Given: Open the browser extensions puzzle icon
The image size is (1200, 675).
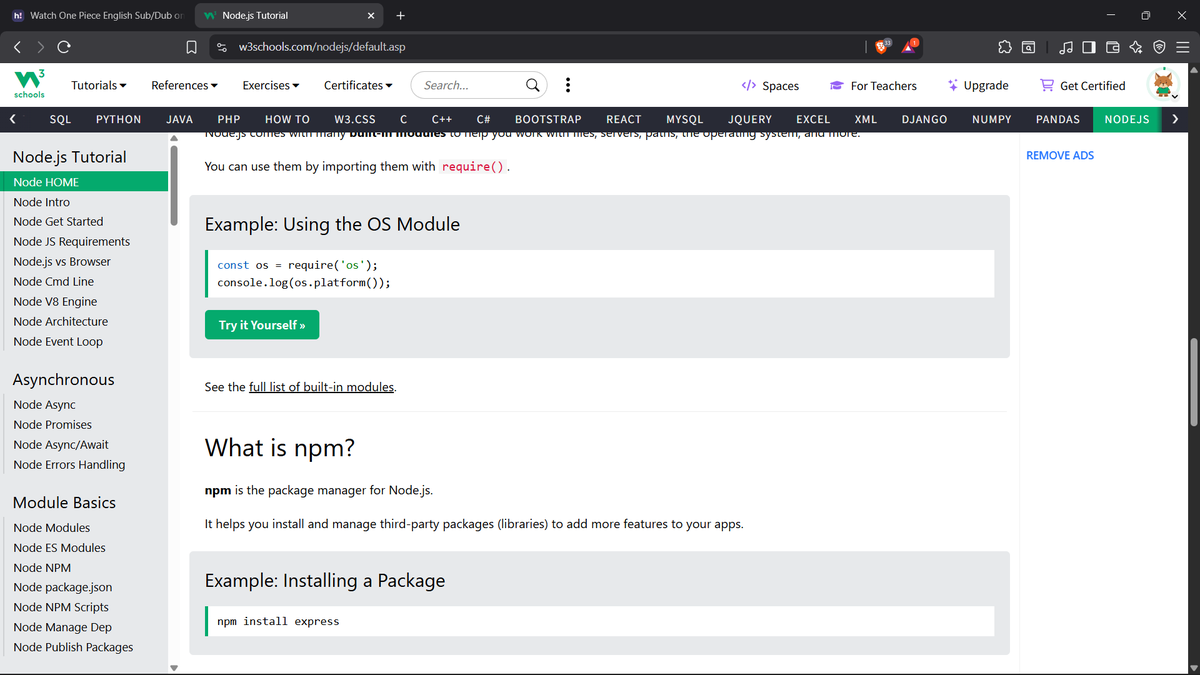Looking at the screenshot, I should tap(1004, 47).
